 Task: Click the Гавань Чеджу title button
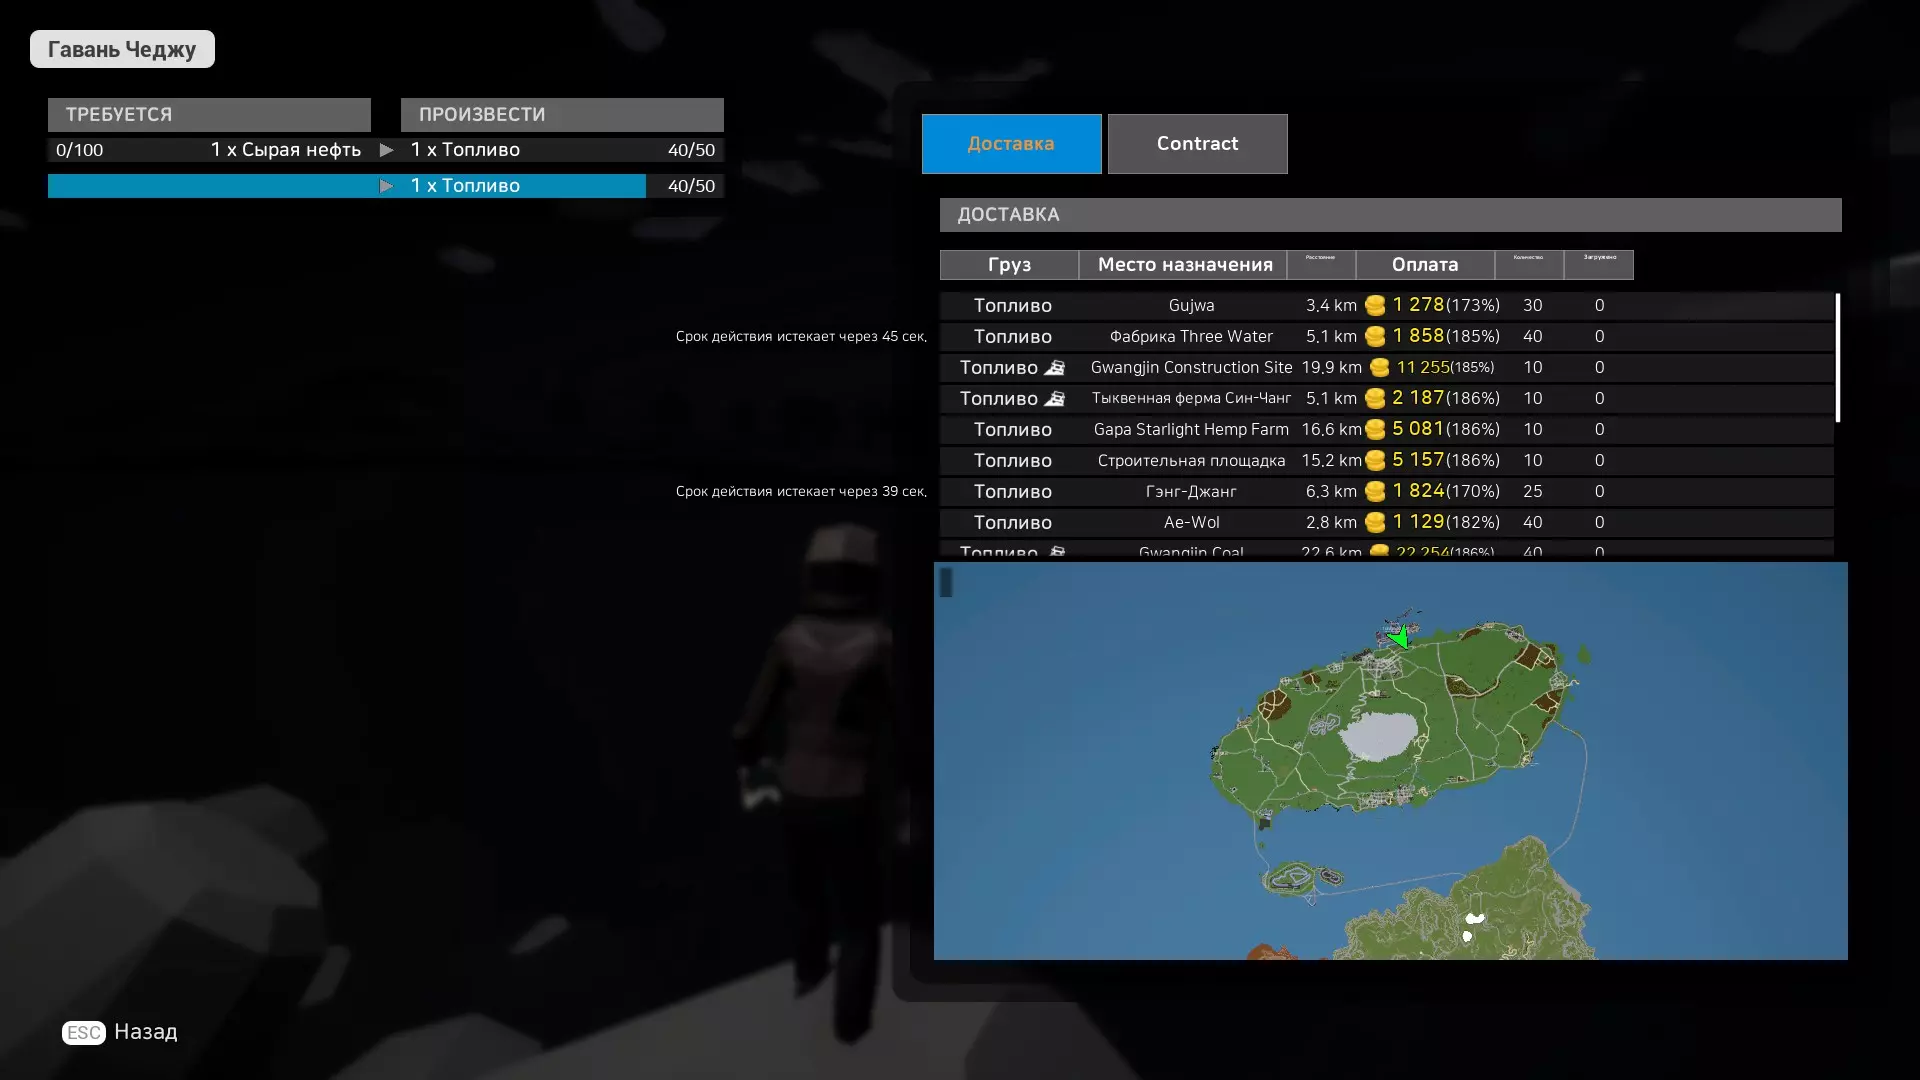tap(122, 49)
